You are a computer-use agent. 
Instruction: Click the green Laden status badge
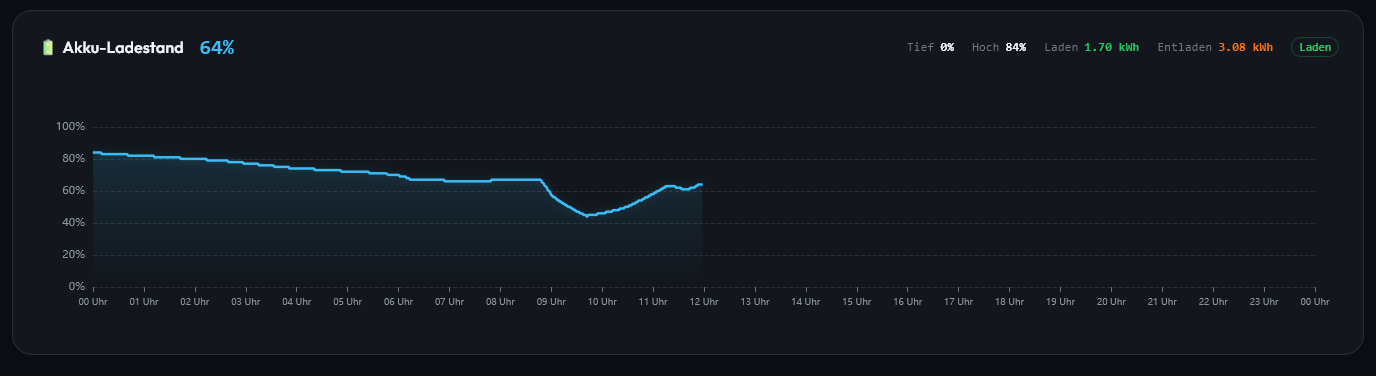pos(1314,47)
